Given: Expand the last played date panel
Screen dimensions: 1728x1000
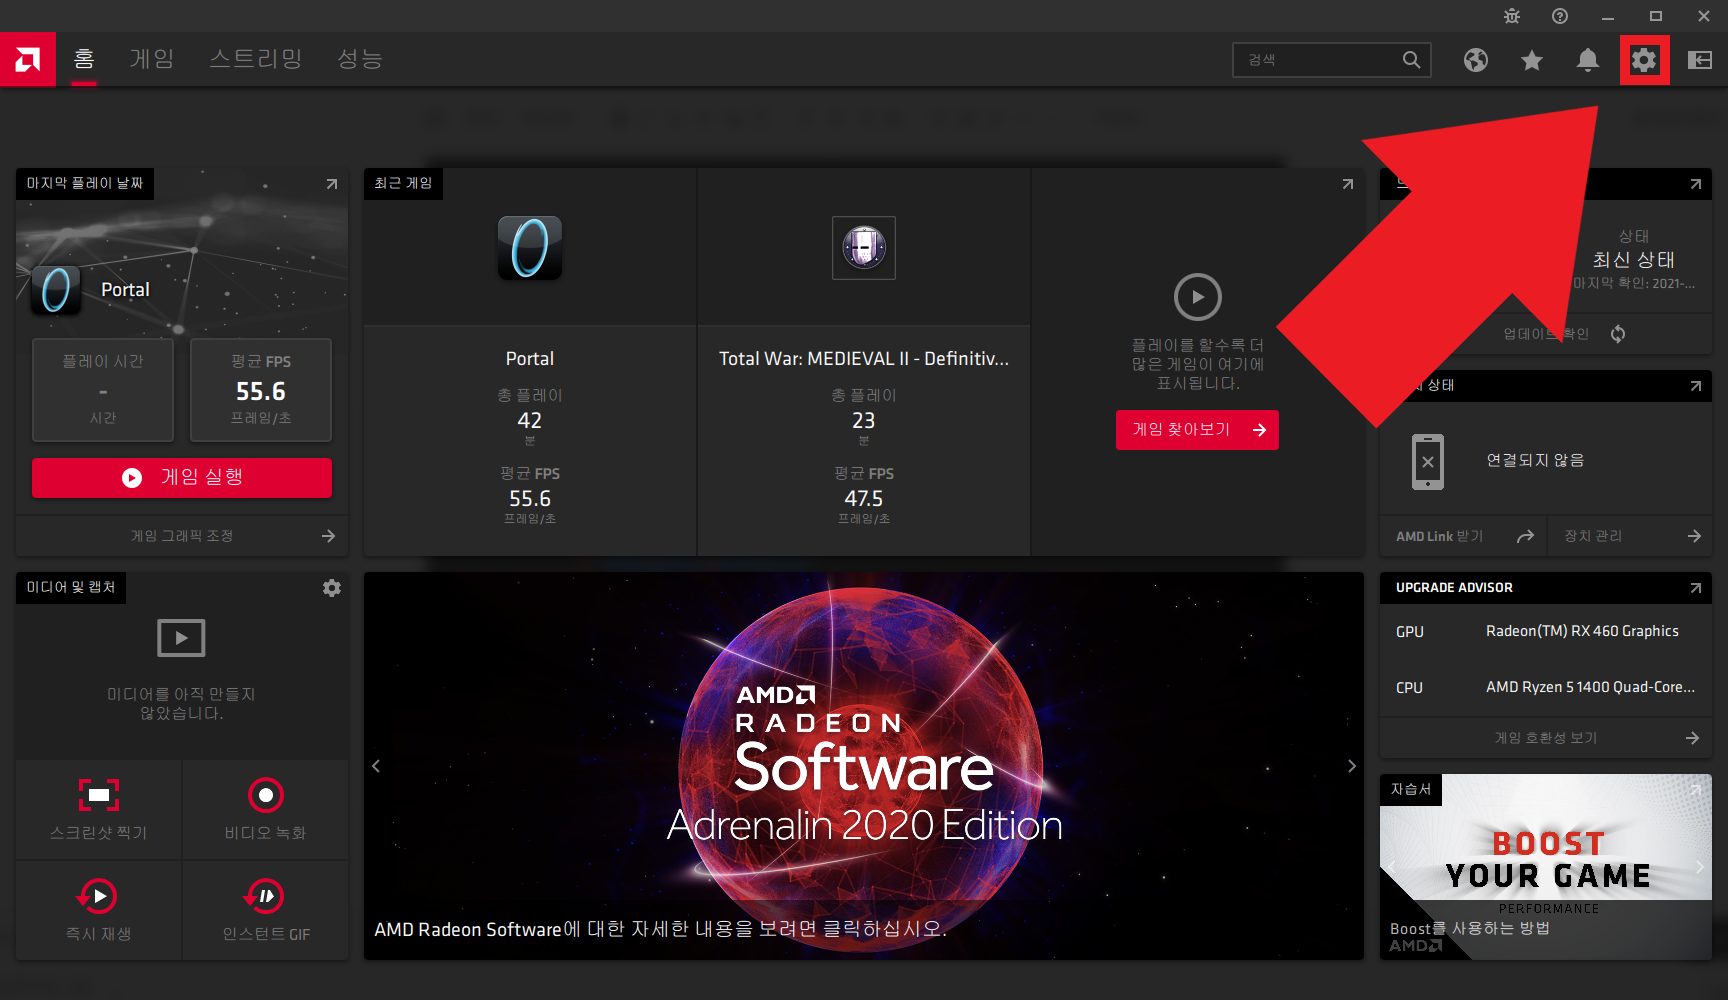Looking at the screenshot, I should (332, 184).
